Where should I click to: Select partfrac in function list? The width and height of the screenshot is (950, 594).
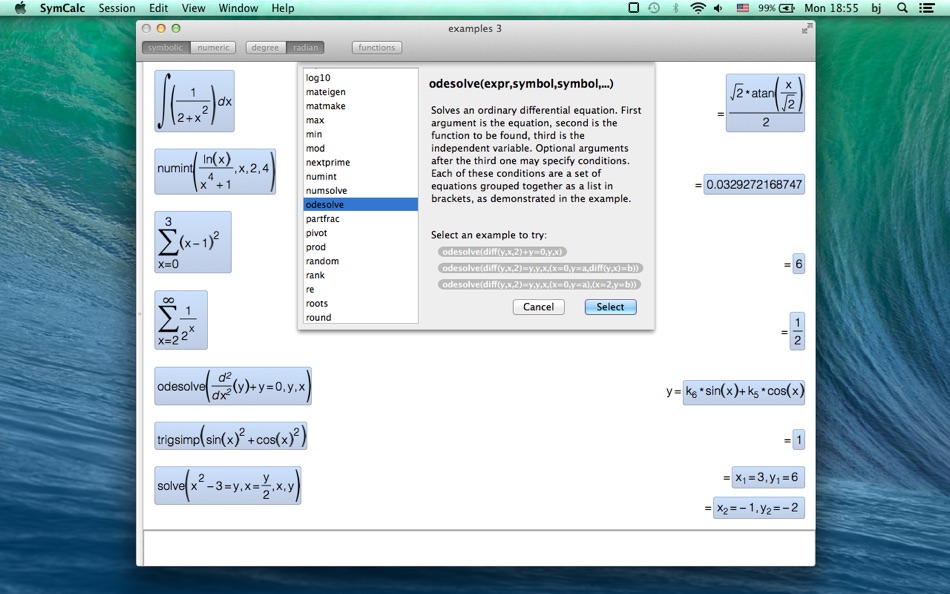tap(360, 219)
